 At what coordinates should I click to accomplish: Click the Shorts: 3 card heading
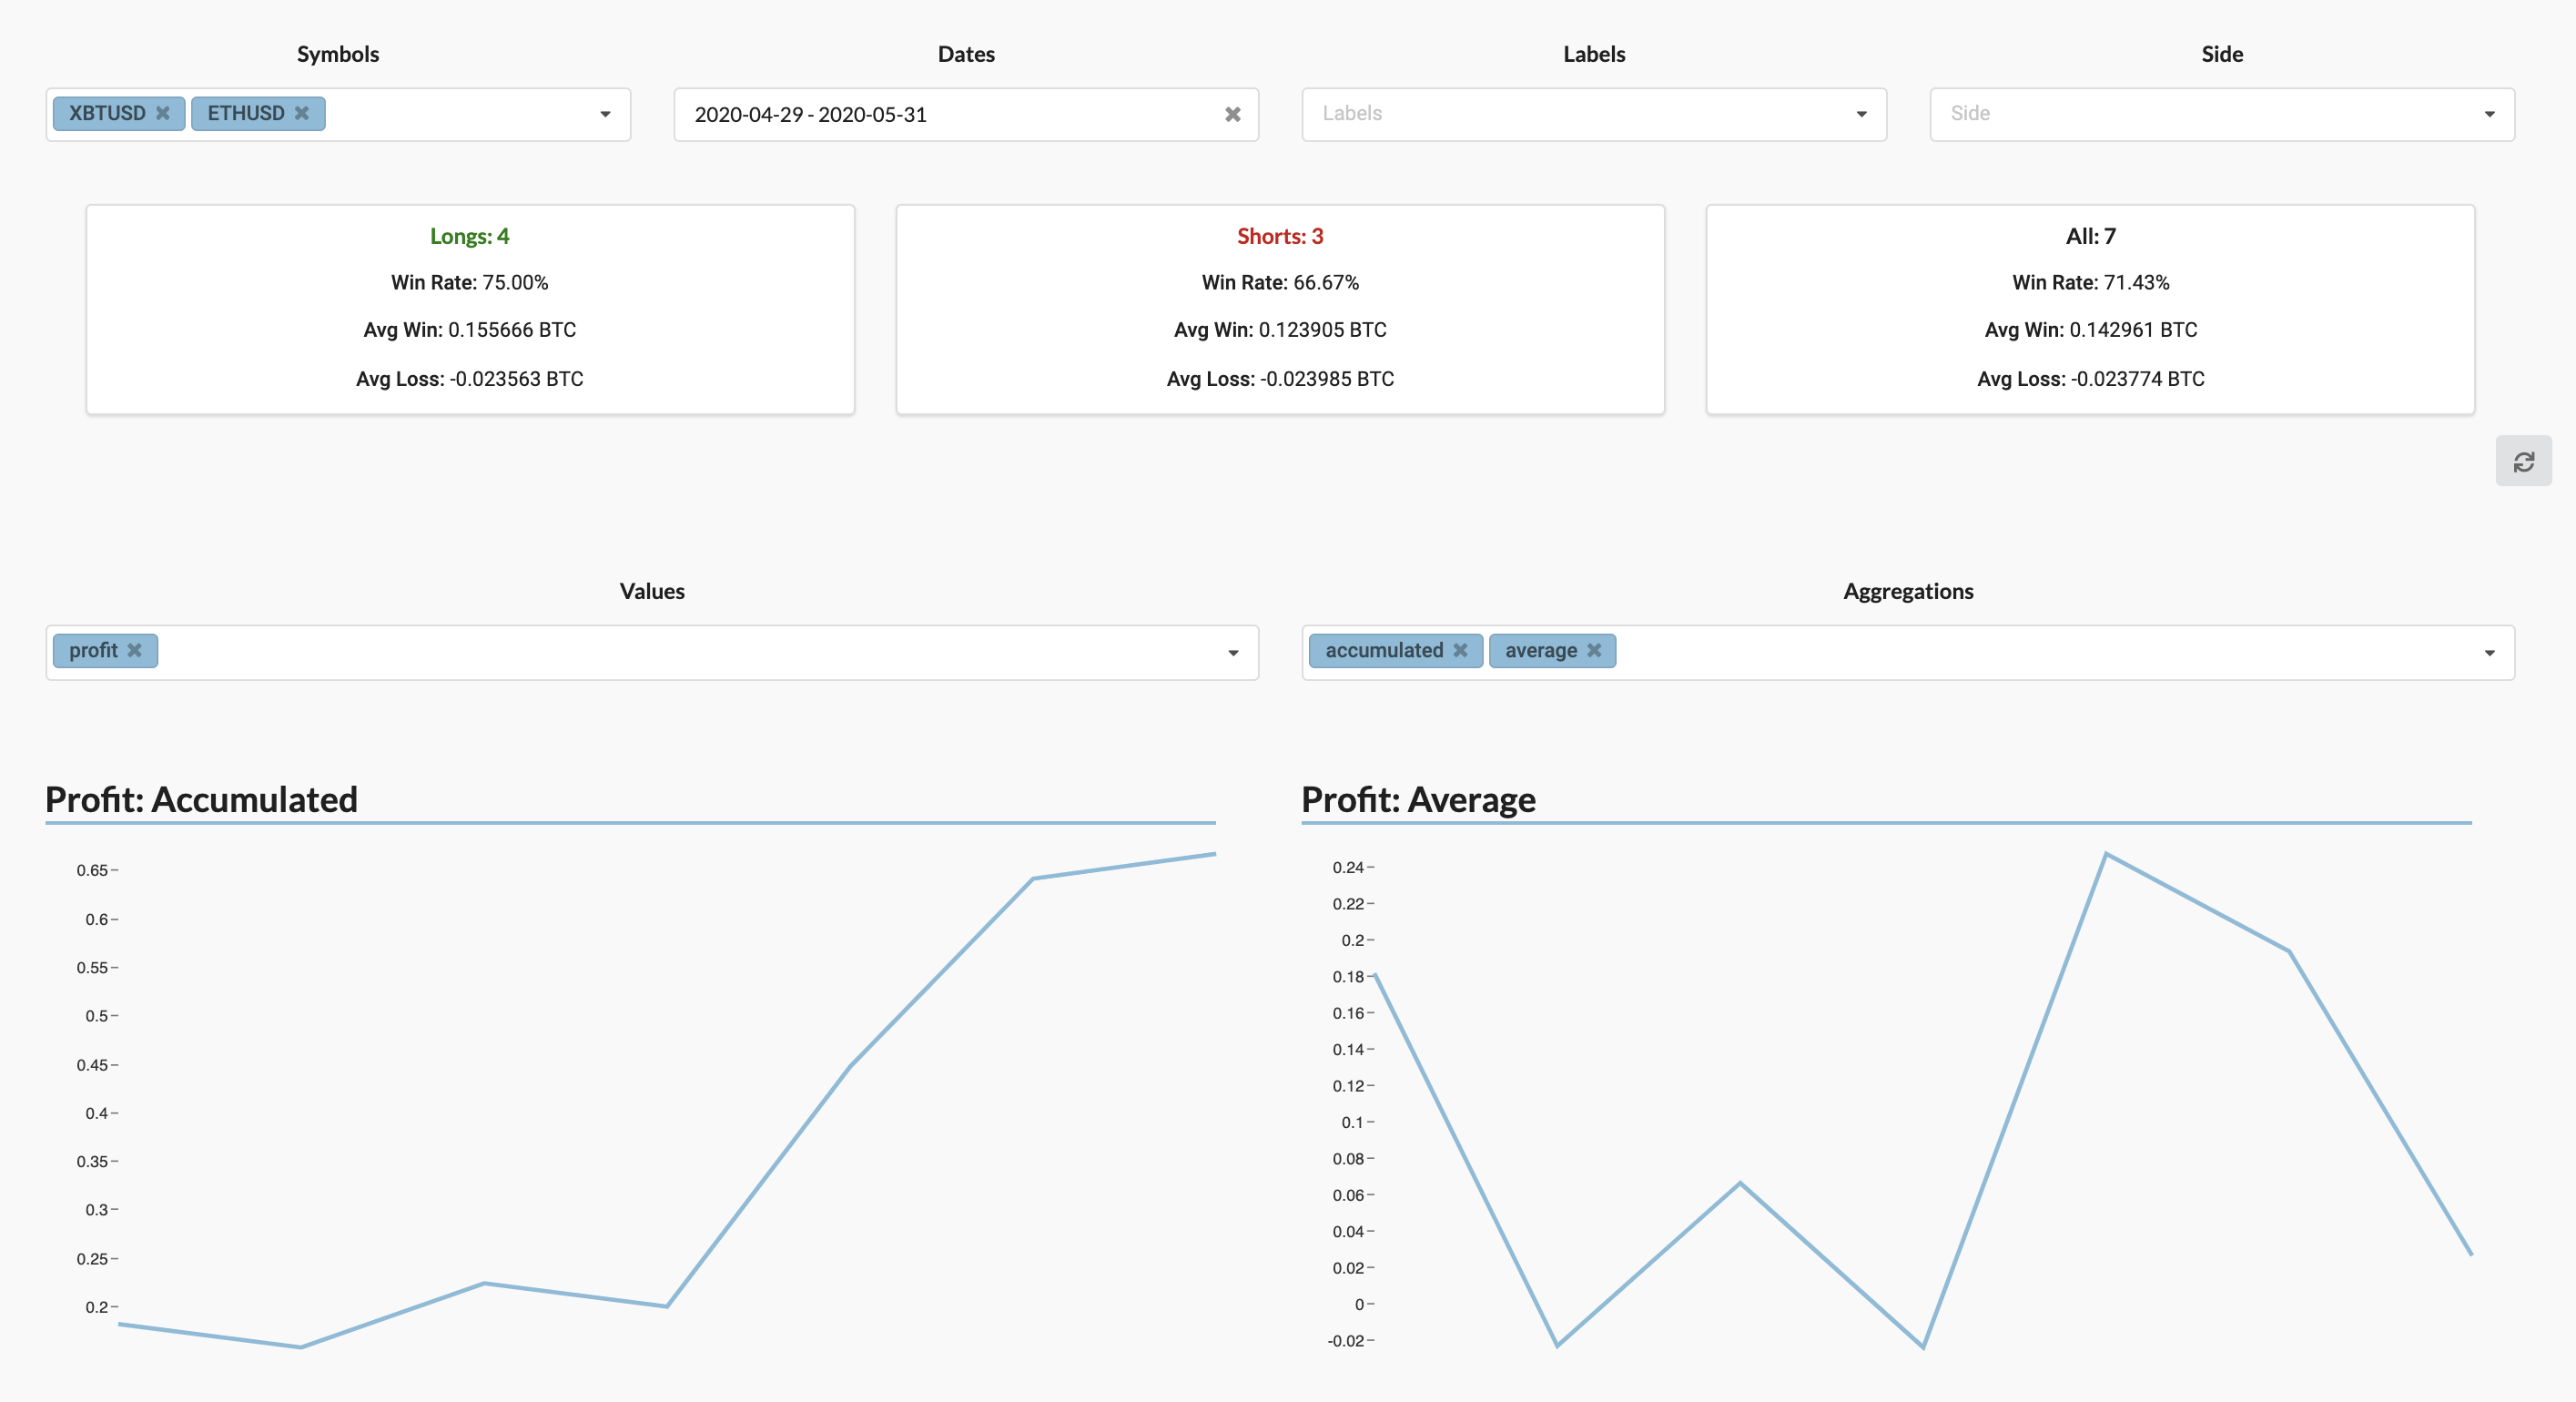1280,236
